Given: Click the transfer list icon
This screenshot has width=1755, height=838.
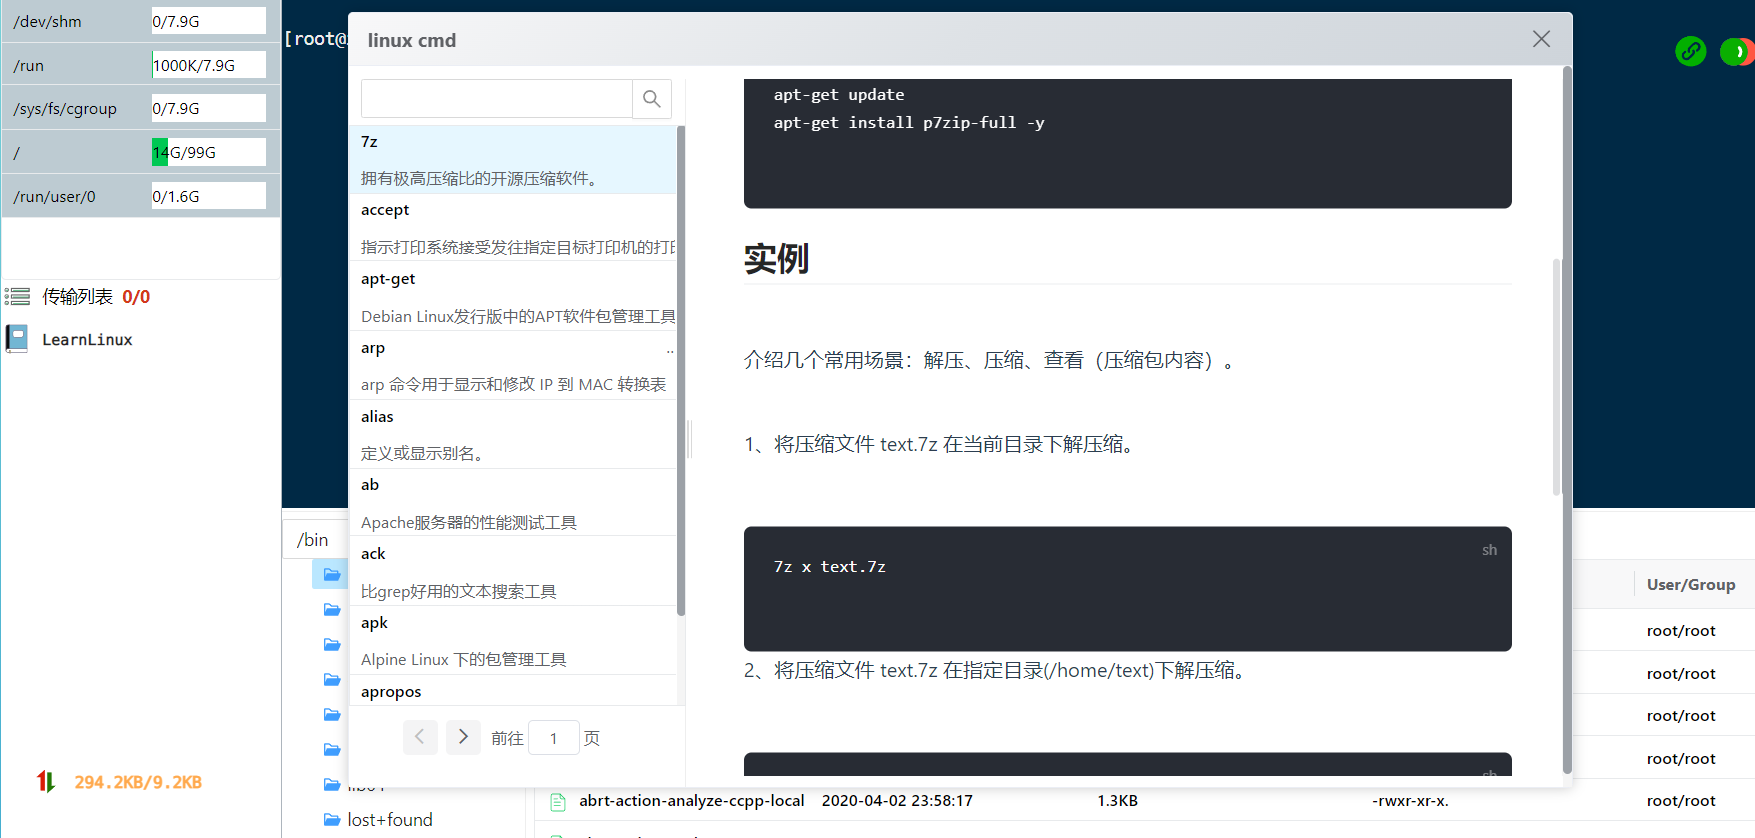Looking at the screenshot, I should click(17, 297).
